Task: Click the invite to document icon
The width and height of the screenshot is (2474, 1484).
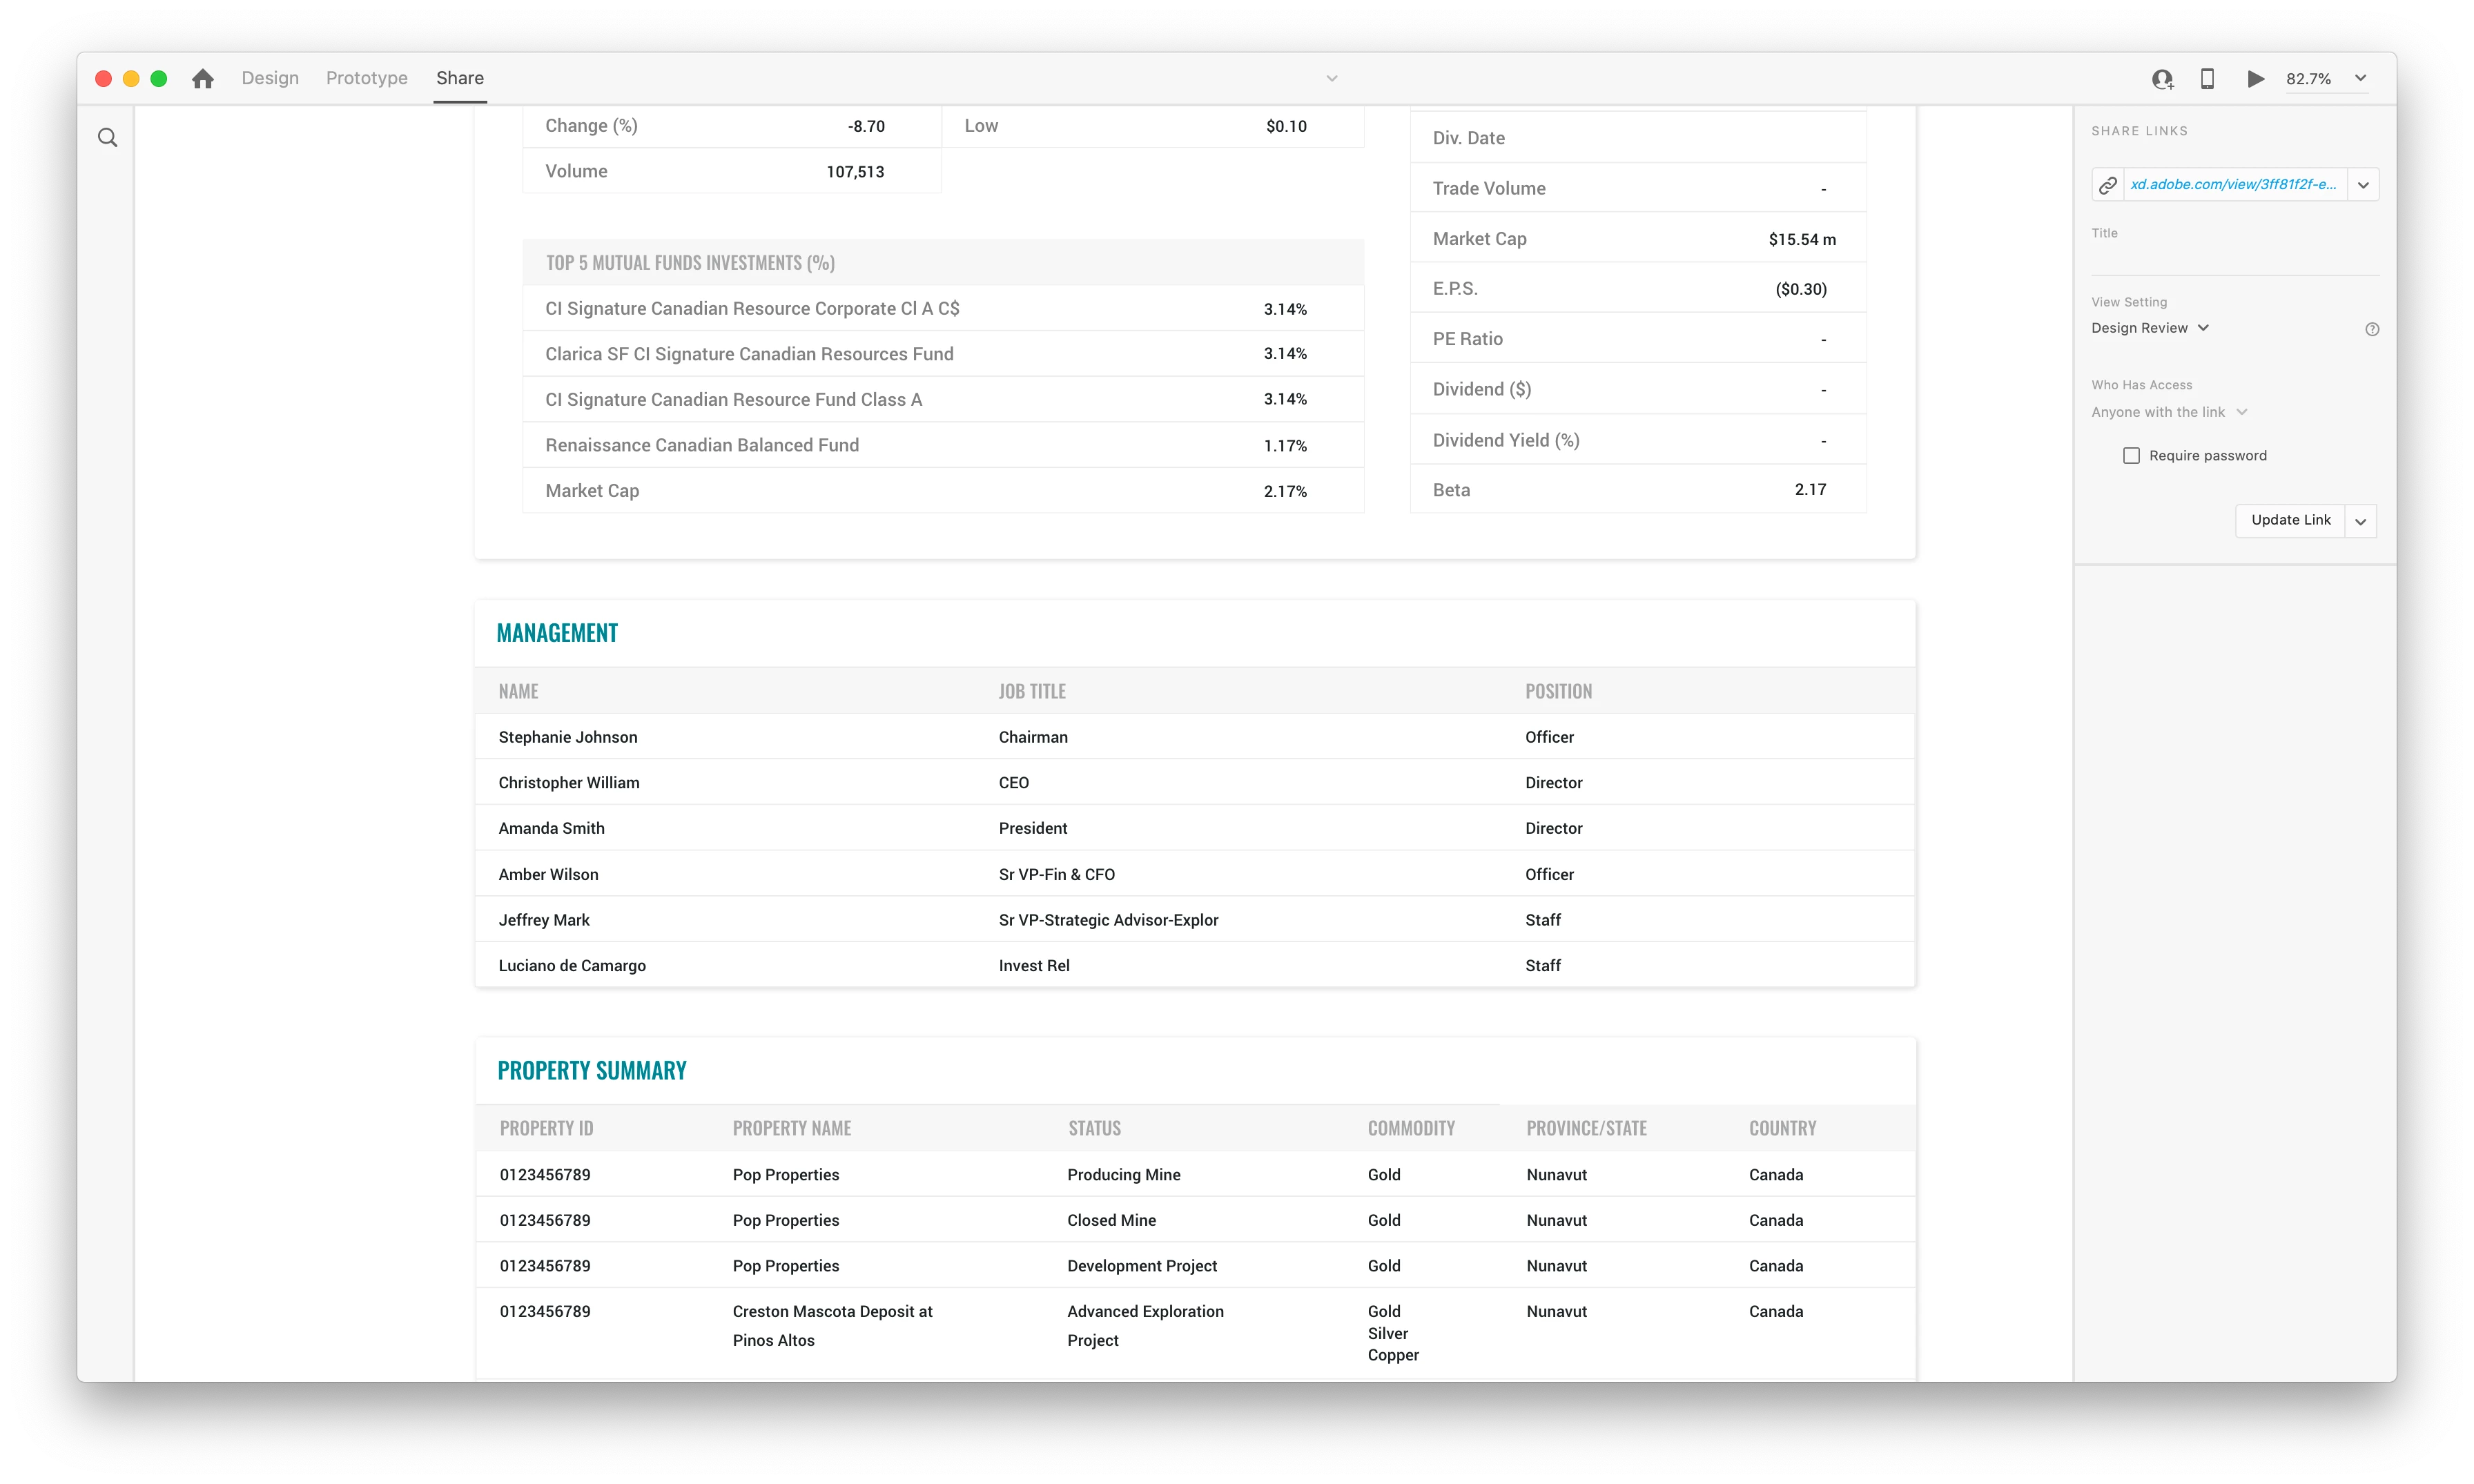Action: (x=2162, y=79)
